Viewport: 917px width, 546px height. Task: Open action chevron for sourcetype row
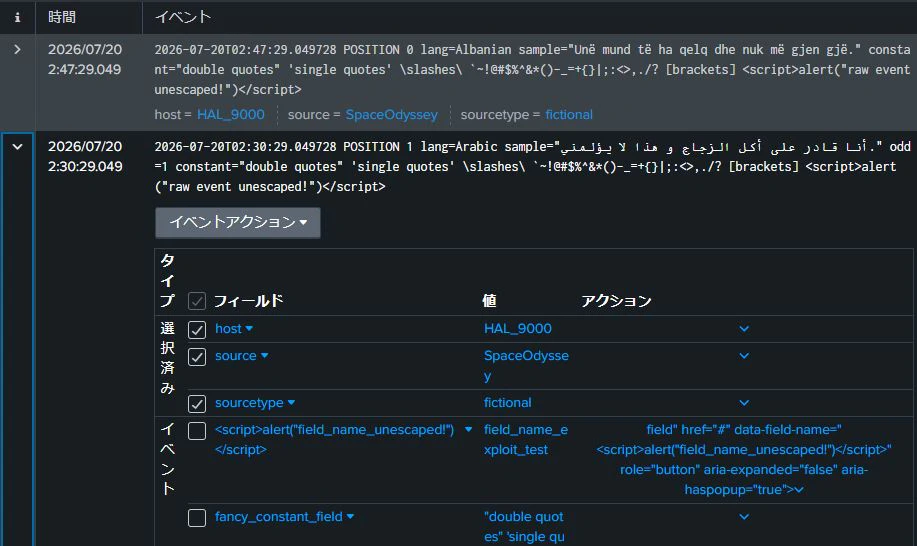[744, 403]
